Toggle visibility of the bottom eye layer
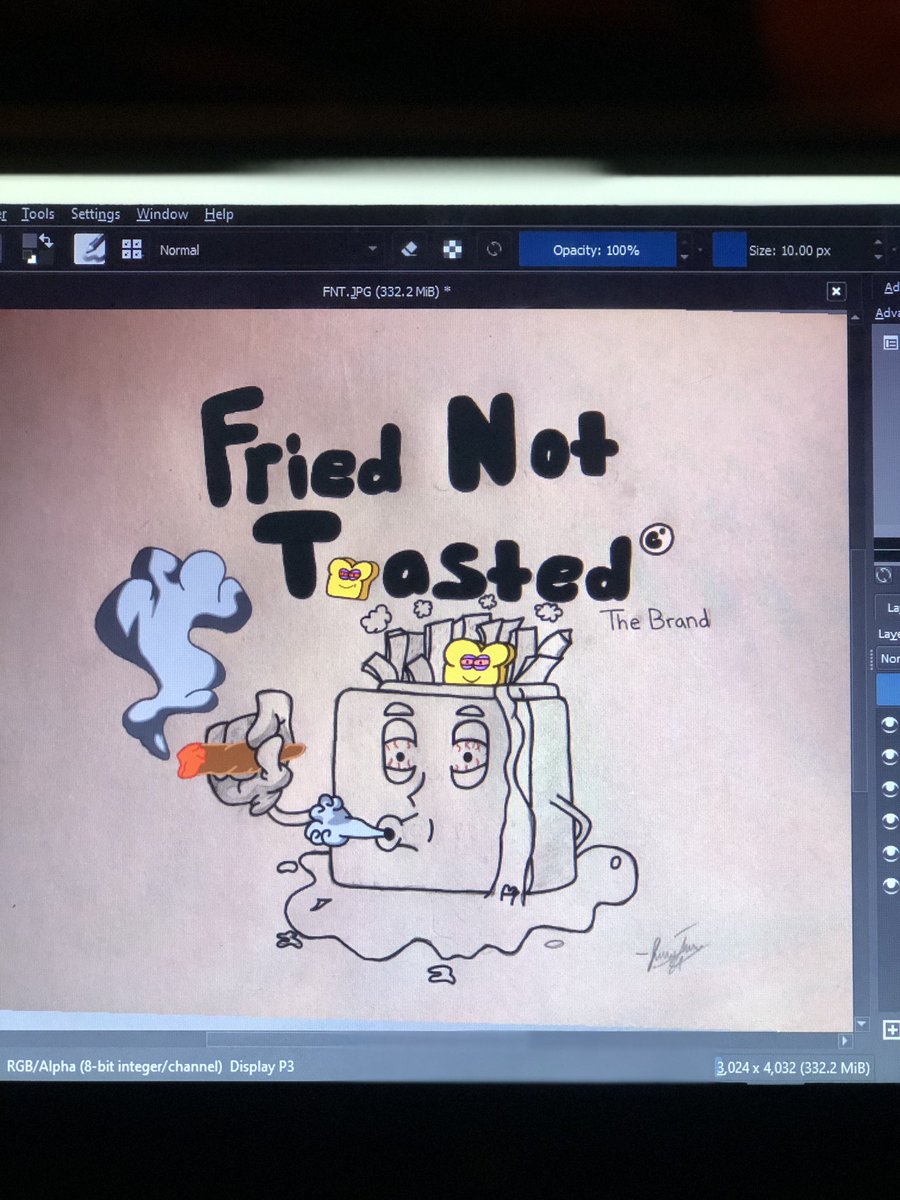The width and height of the screenshot is (900, 1200). (889, 884)
